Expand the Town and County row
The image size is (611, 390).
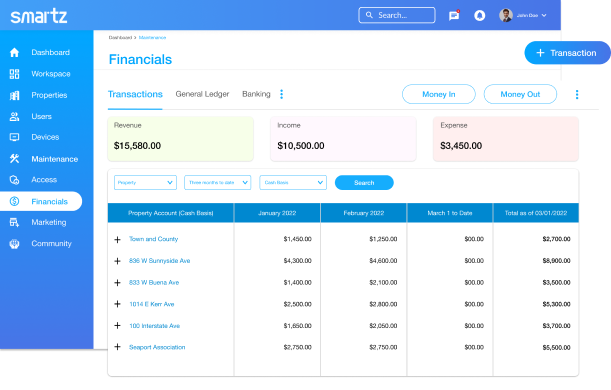pyautogui.click(x=117, y=239)
